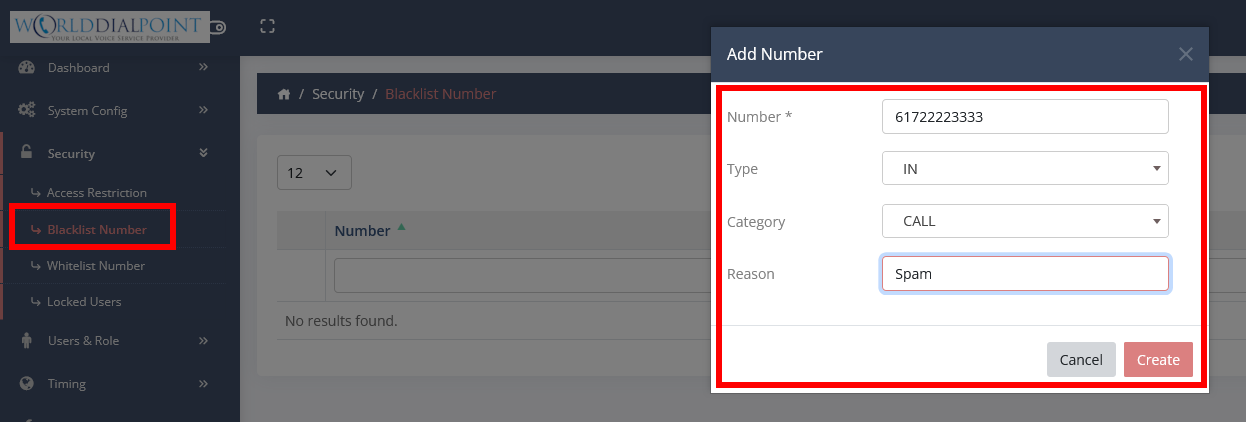
Task: Open Whitelist Number menu item
Action: tap(95, 266)
